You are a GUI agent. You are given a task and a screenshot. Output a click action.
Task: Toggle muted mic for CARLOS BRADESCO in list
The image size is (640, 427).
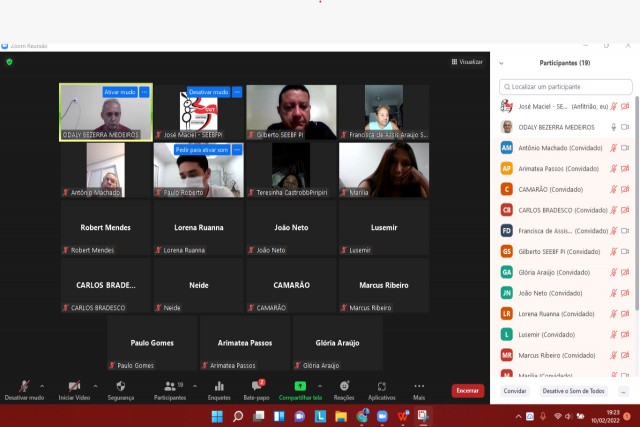pyautogui.click(x=613, y=210)
